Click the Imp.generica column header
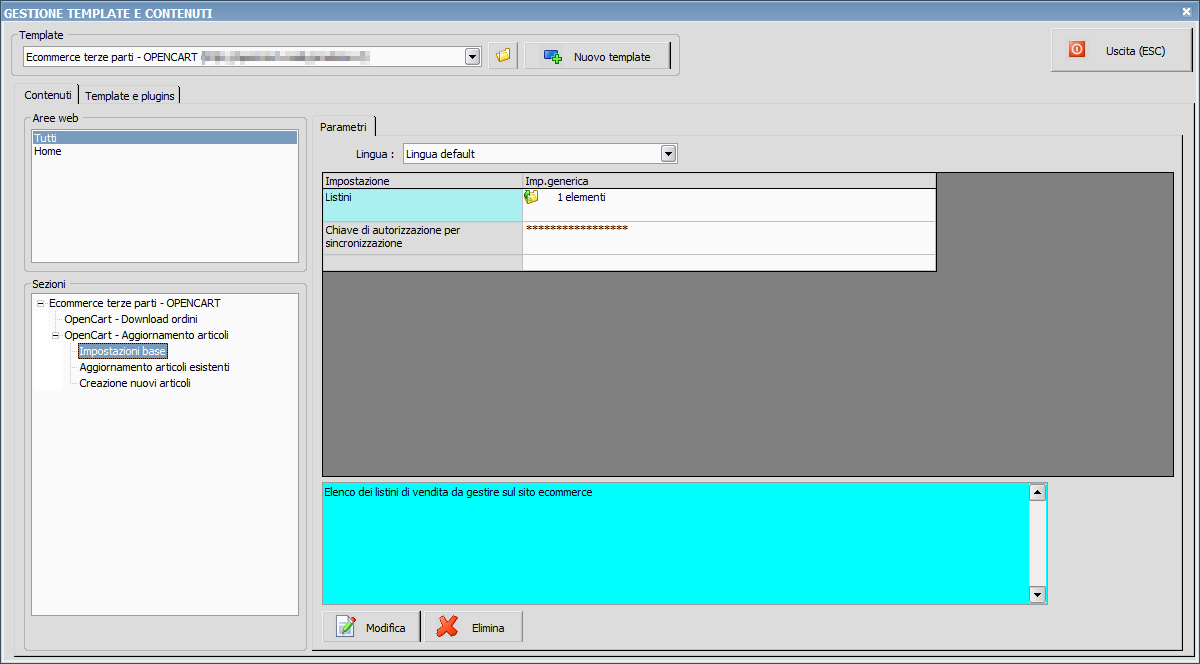This screenshot has height=664, width=1200. (729, 181)
